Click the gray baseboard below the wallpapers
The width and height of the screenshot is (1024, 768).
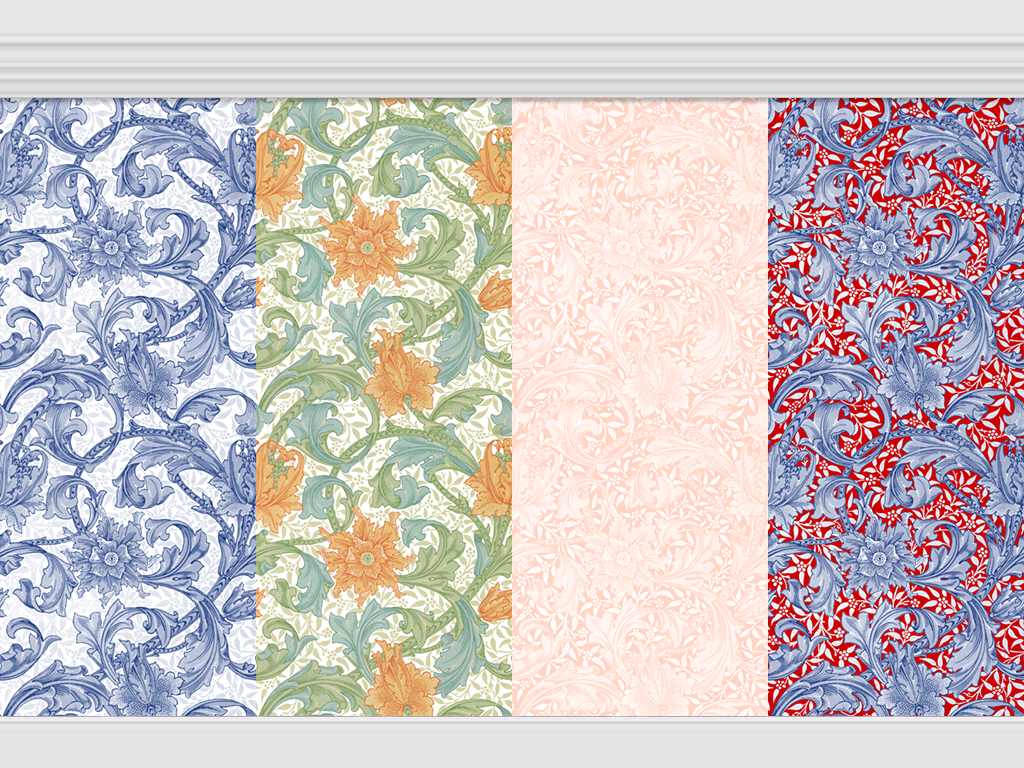(x=512, y=742)
